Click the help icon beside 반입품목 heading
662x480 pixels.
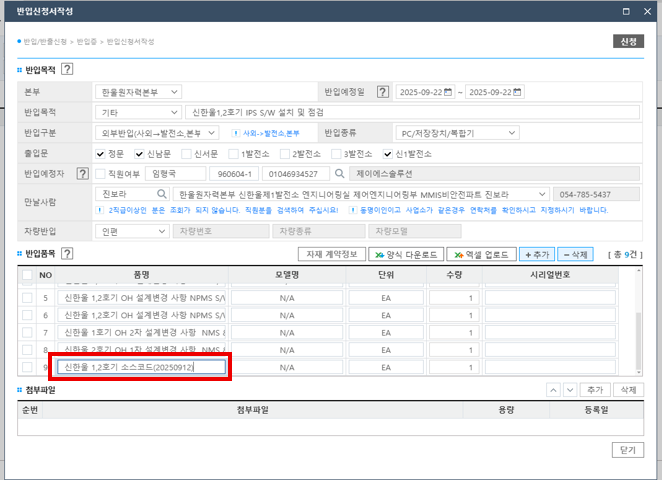67,227
